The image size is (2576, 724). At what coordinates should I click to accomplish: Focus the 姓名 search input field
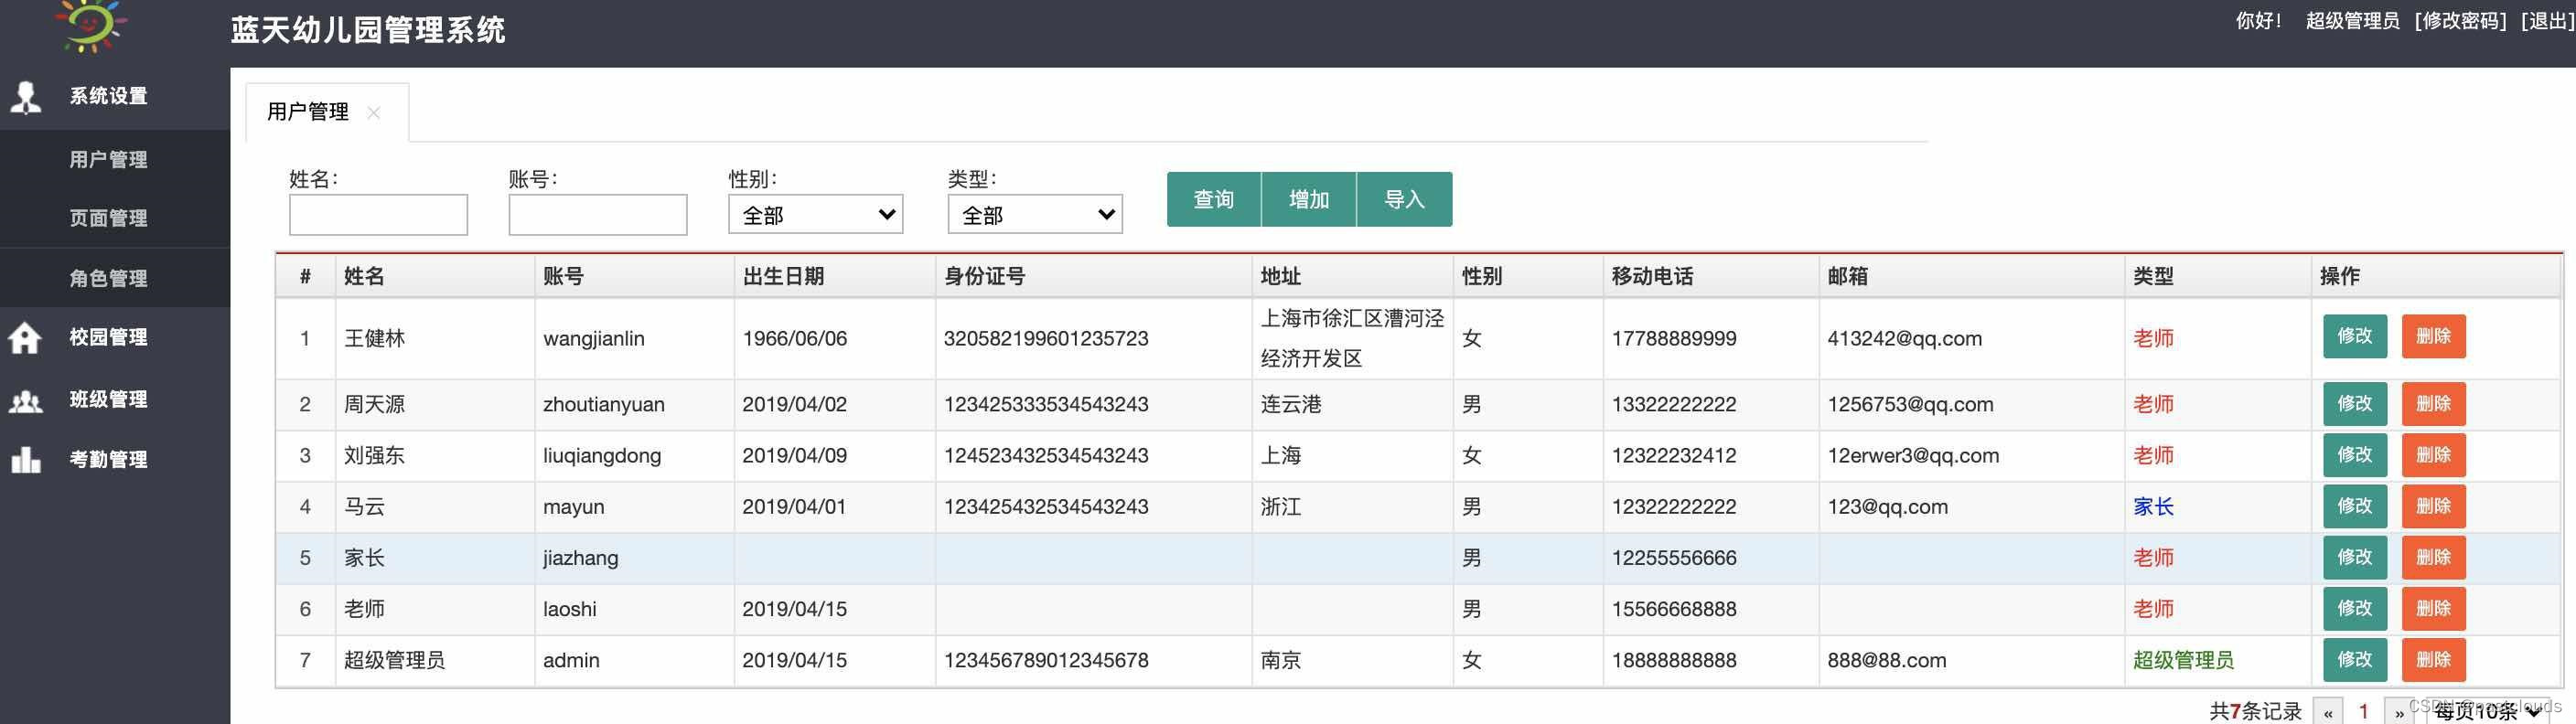[378, 215]
